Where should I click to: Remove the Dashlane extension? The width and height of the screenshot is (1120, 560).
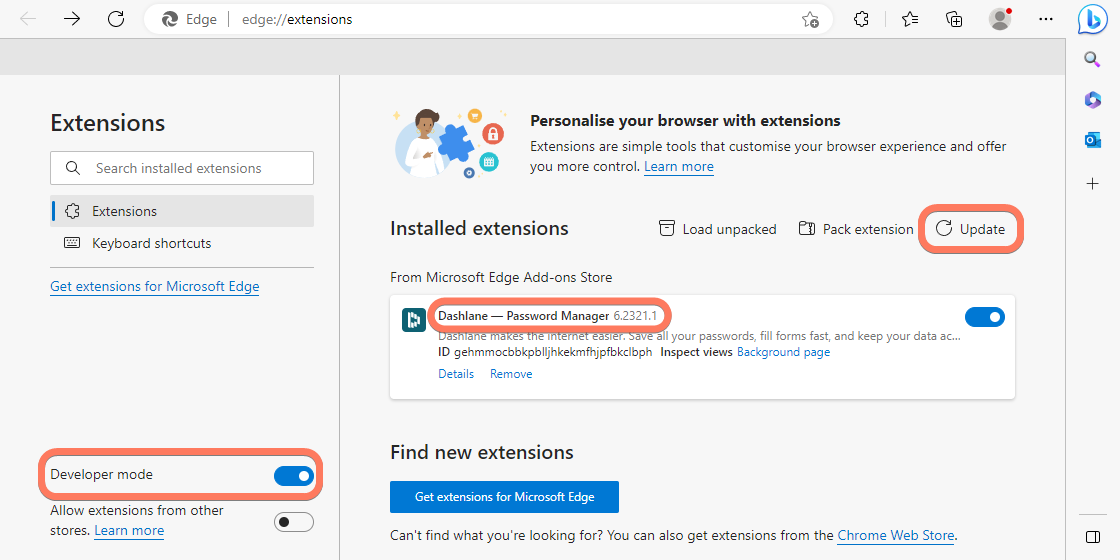[x=511, y=374]
